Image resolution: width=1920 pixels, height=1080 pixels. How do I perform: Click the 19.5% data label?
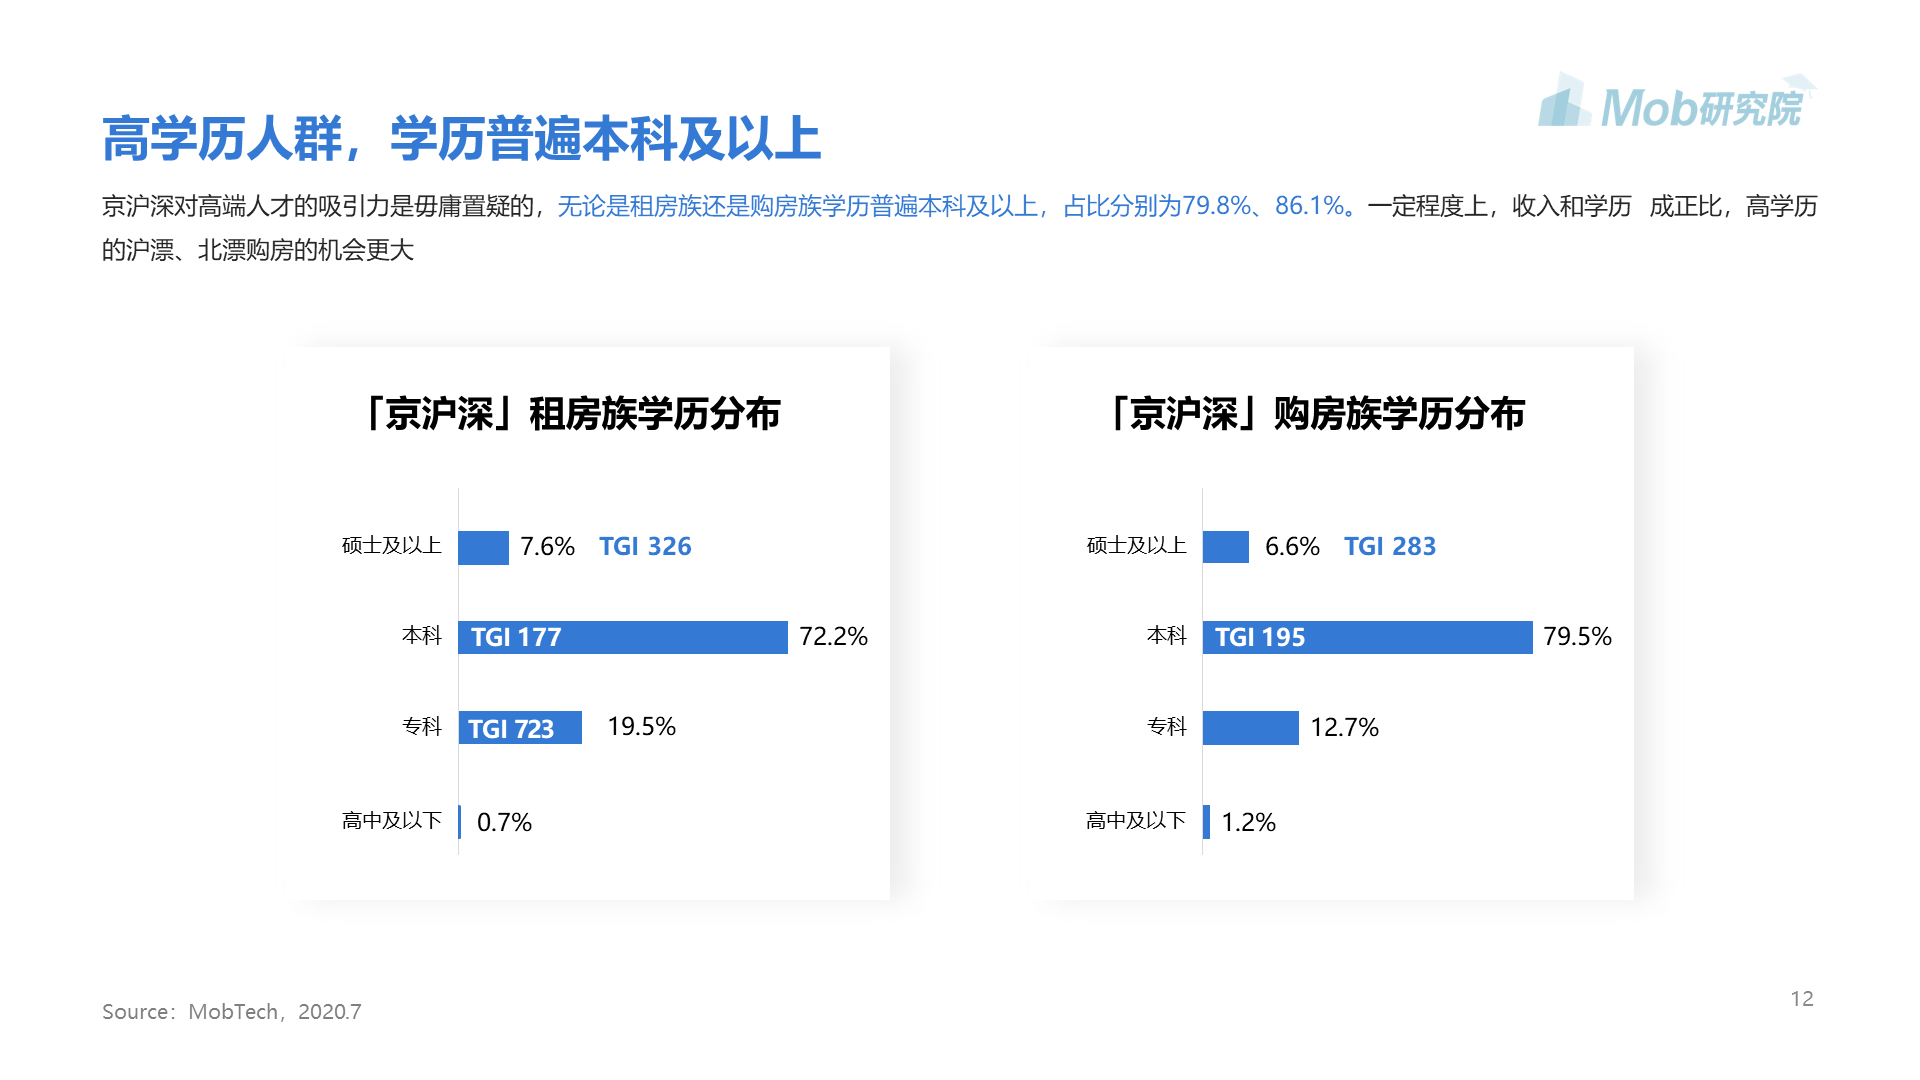pos(641,727)
